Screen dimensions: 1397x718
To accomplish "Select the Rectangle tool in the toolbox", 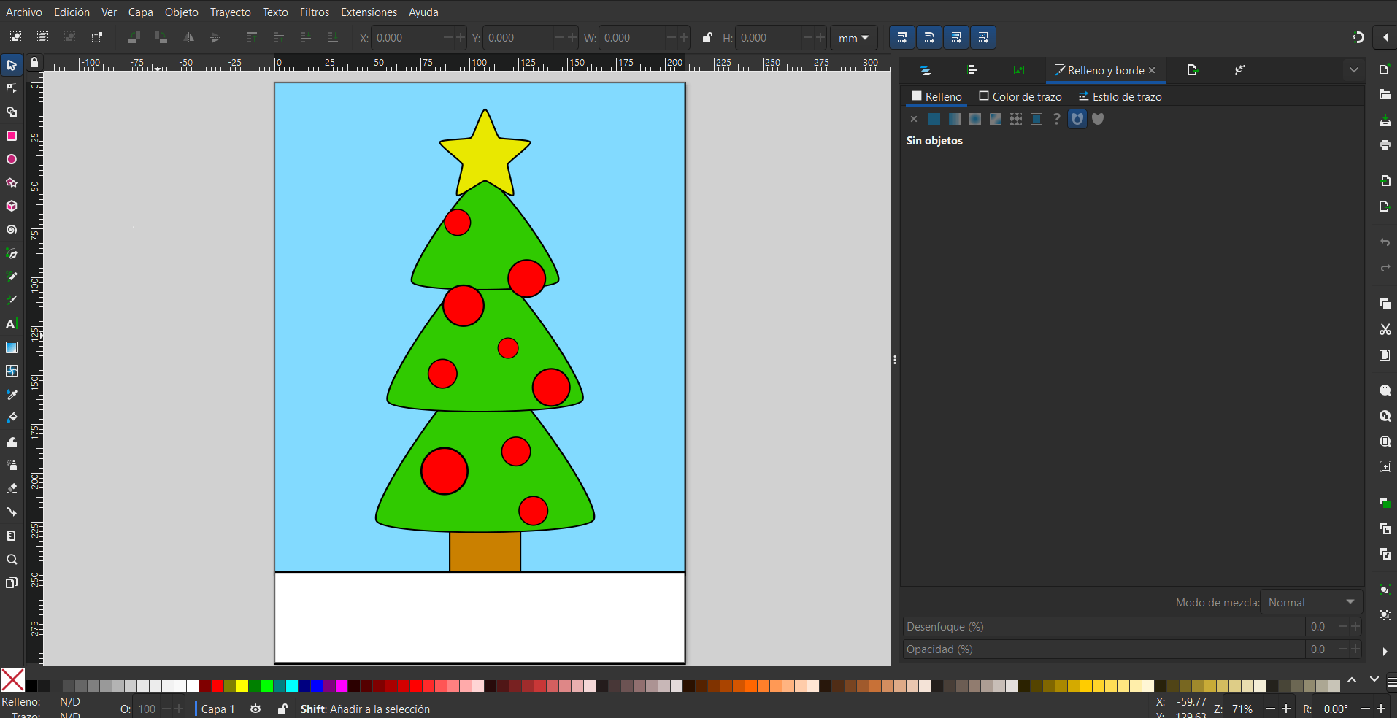I will 12,136.
